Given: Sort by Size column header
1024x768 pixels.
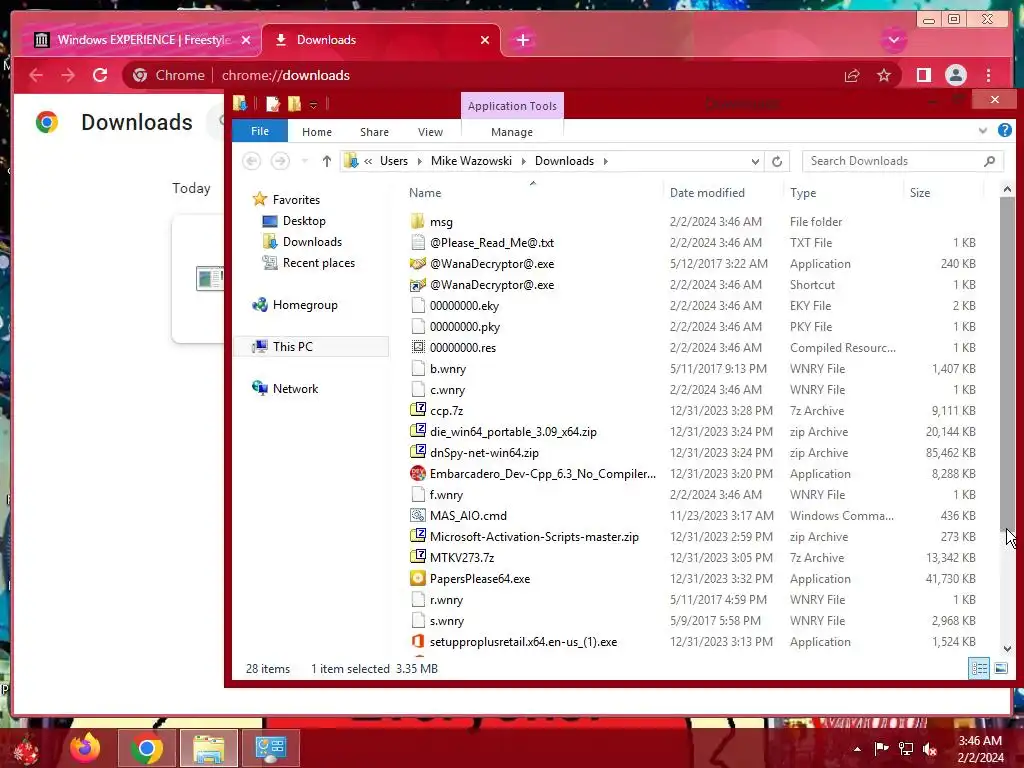Looking at the screenshot, I should (943, 193).
